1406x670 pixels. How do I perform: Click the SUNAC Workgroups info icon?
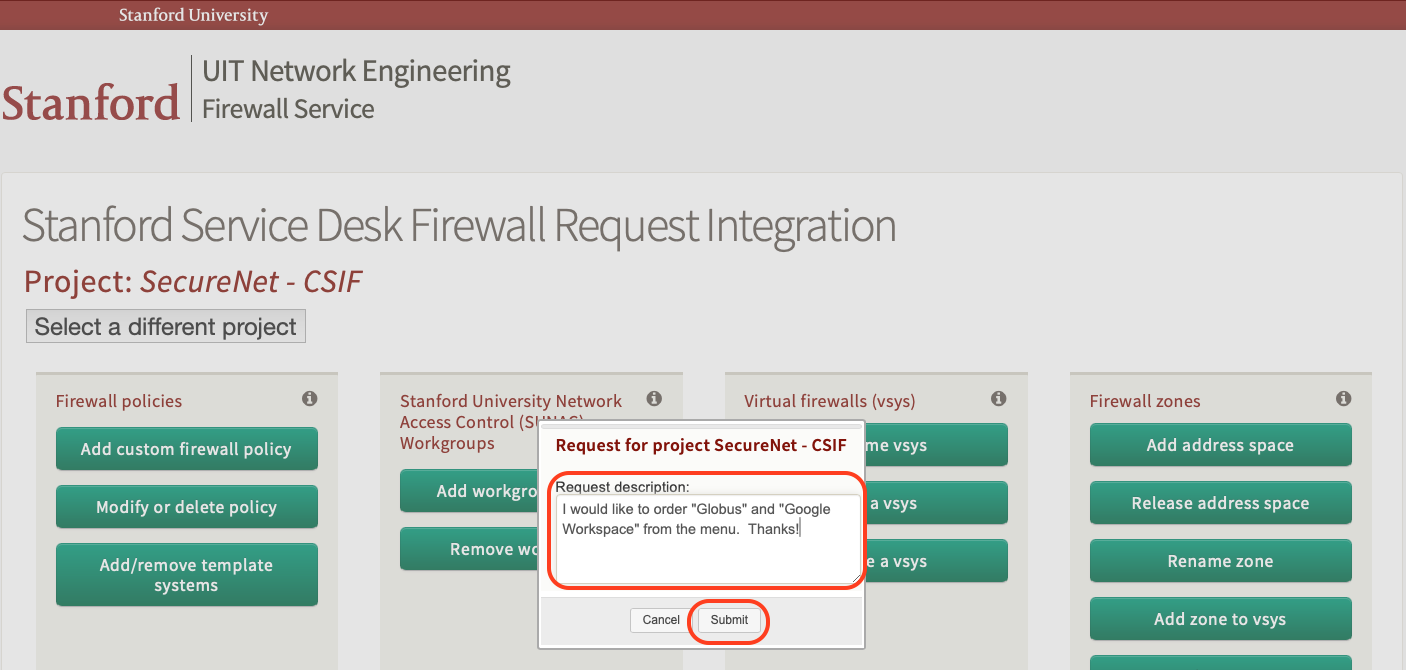pyautogui.click(x=654, y=399)
